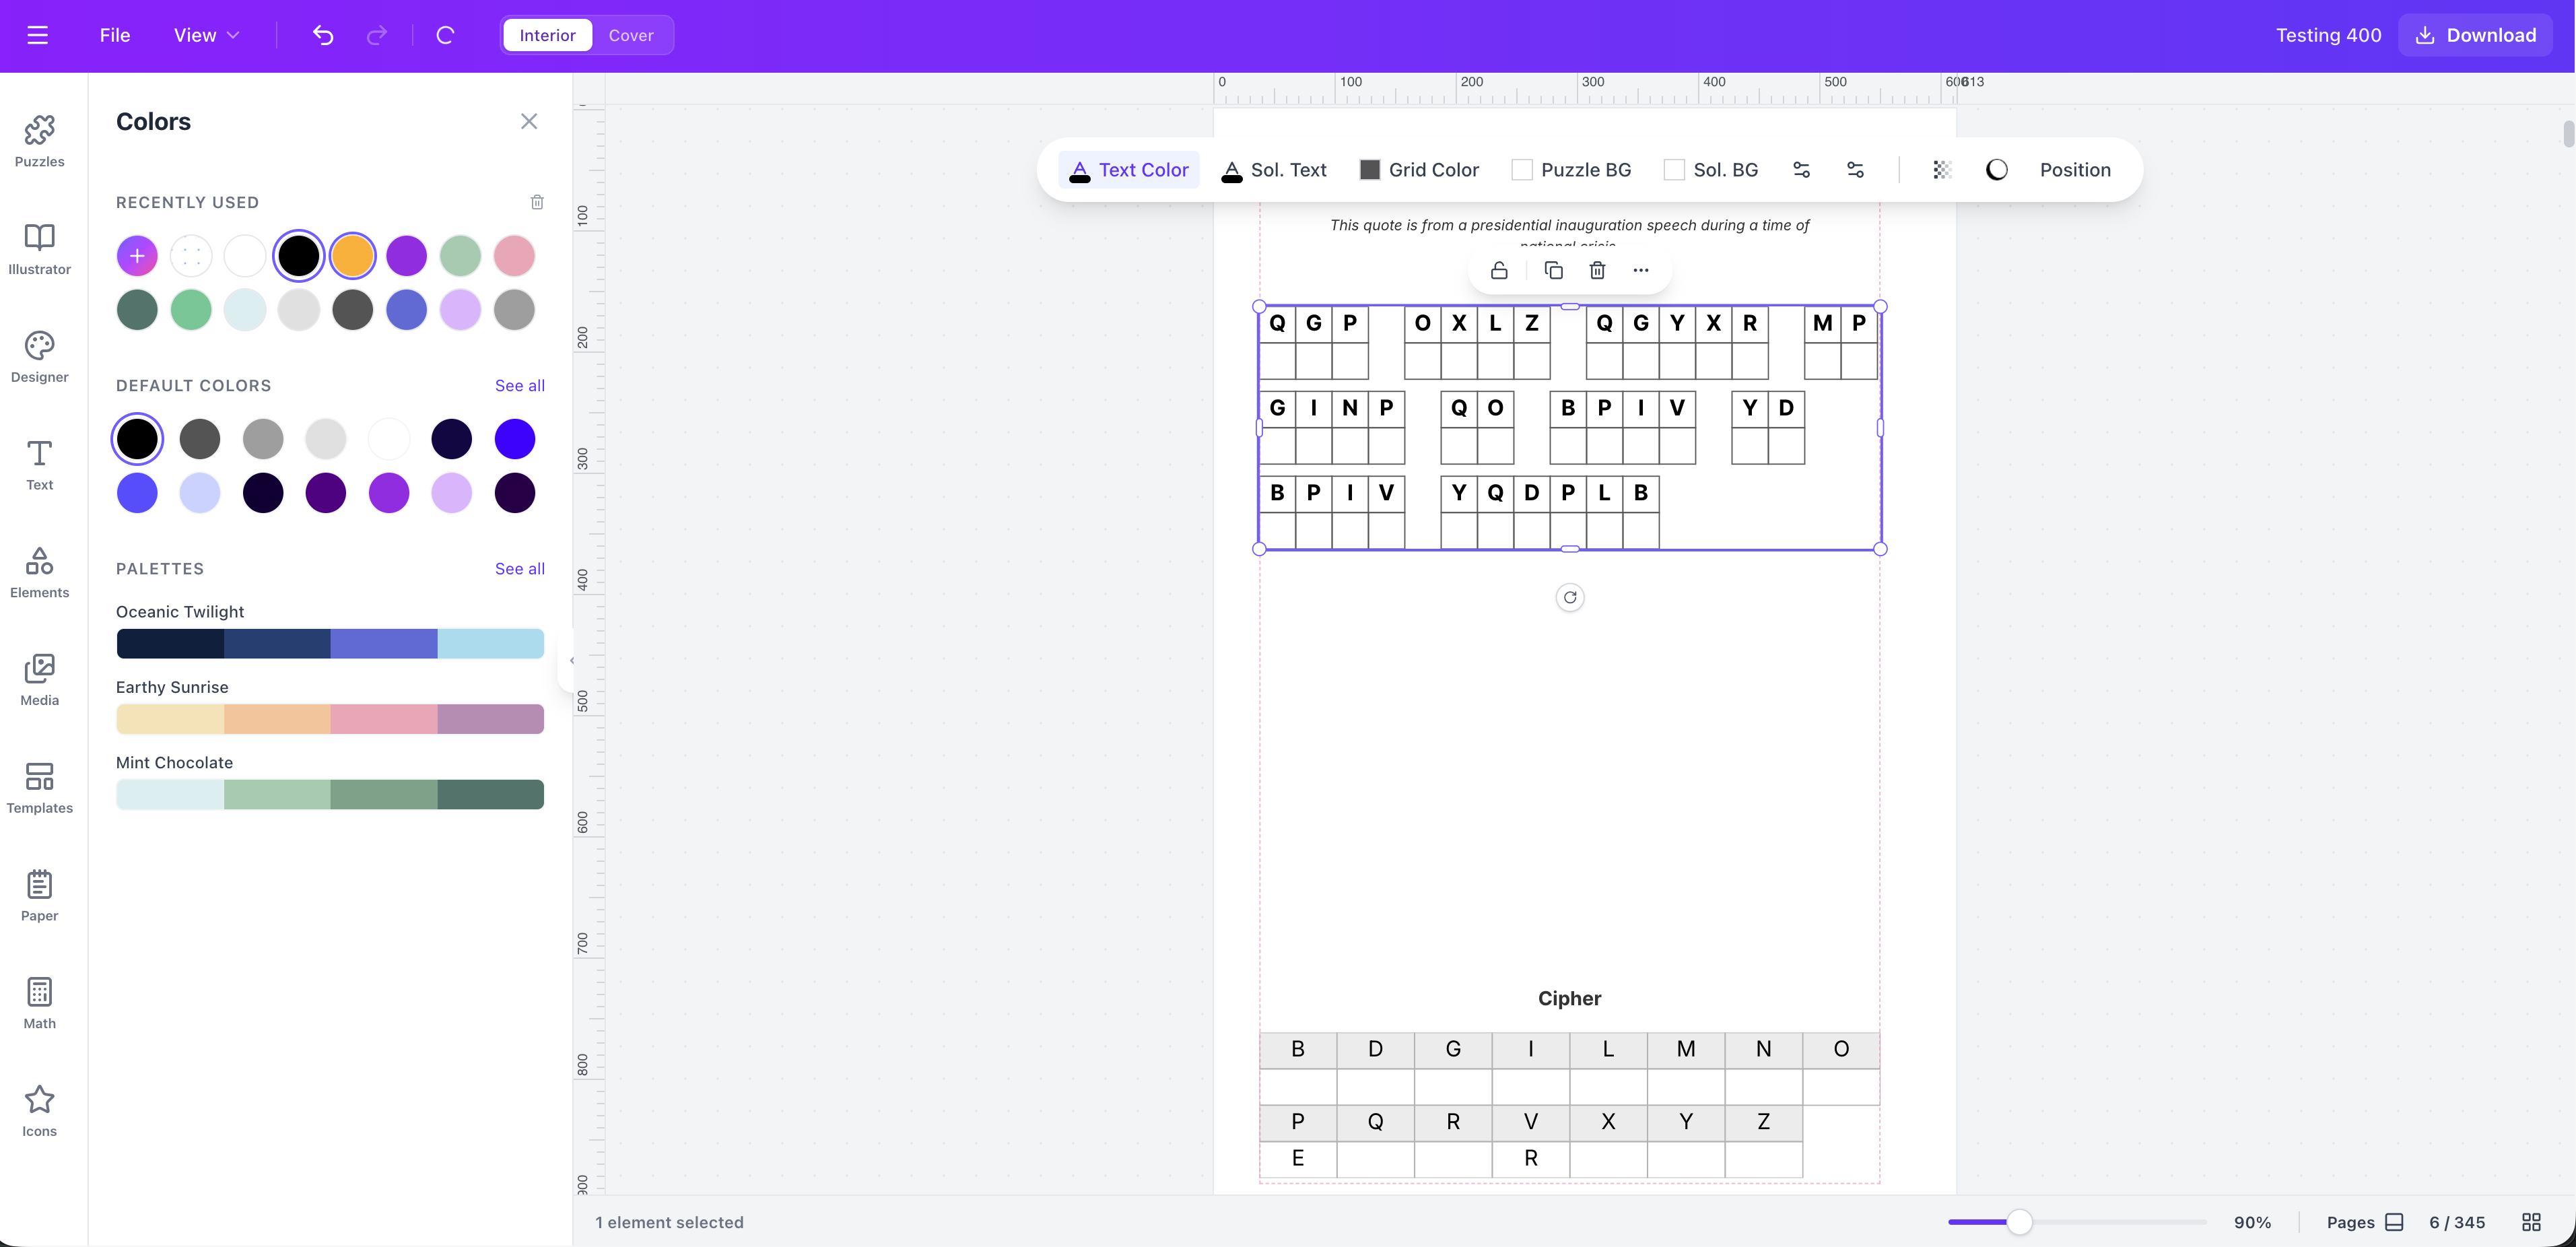Open the more options menu on element toolbar

pos(1641,270)
